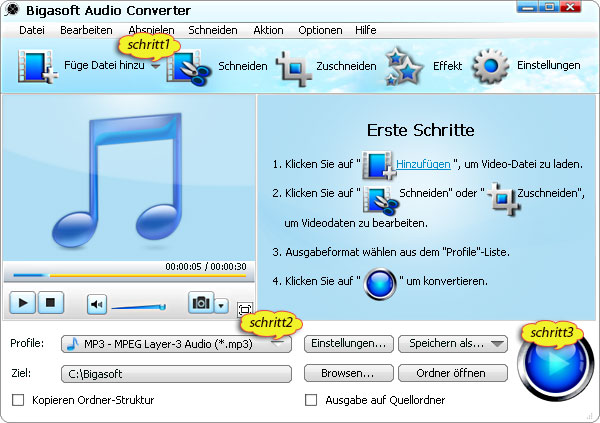The image size is (600, 423).
Task: Take a snapshot with the camera icon
Action: point(201,302)
